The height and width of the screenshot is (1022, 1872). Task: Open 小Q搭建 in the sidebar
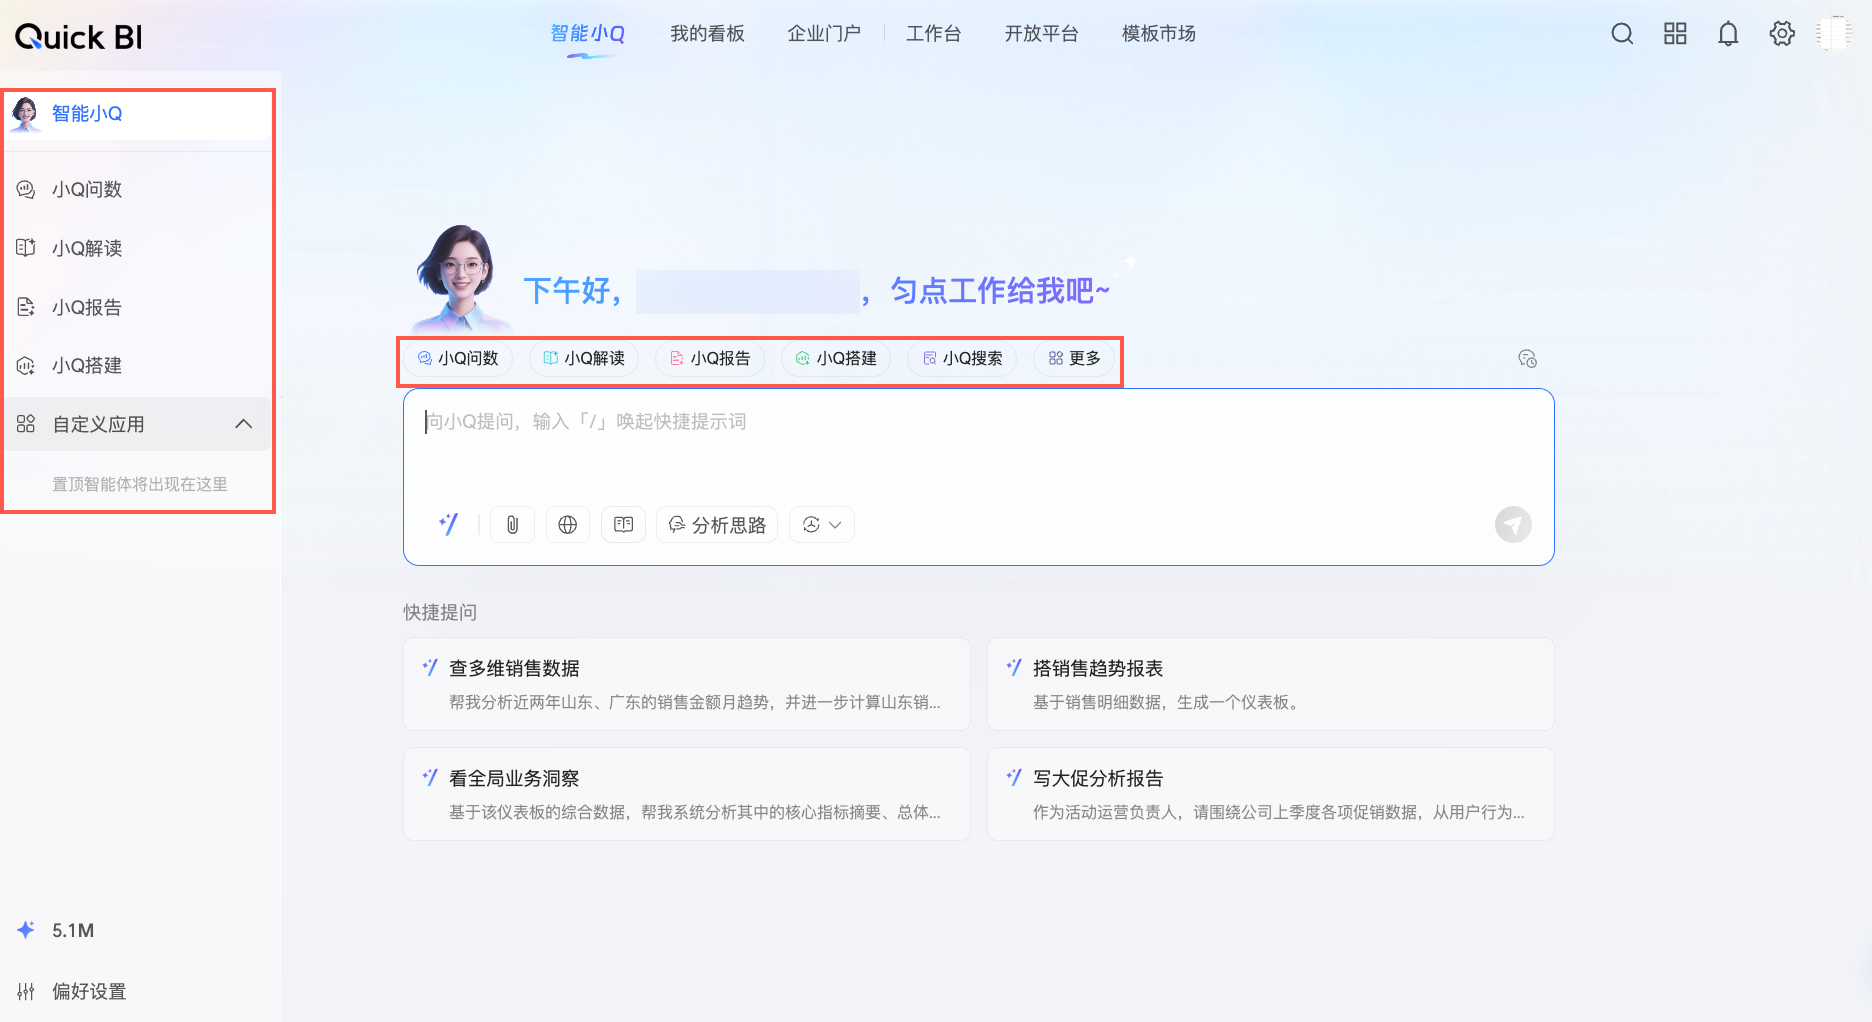pos(138,365)
